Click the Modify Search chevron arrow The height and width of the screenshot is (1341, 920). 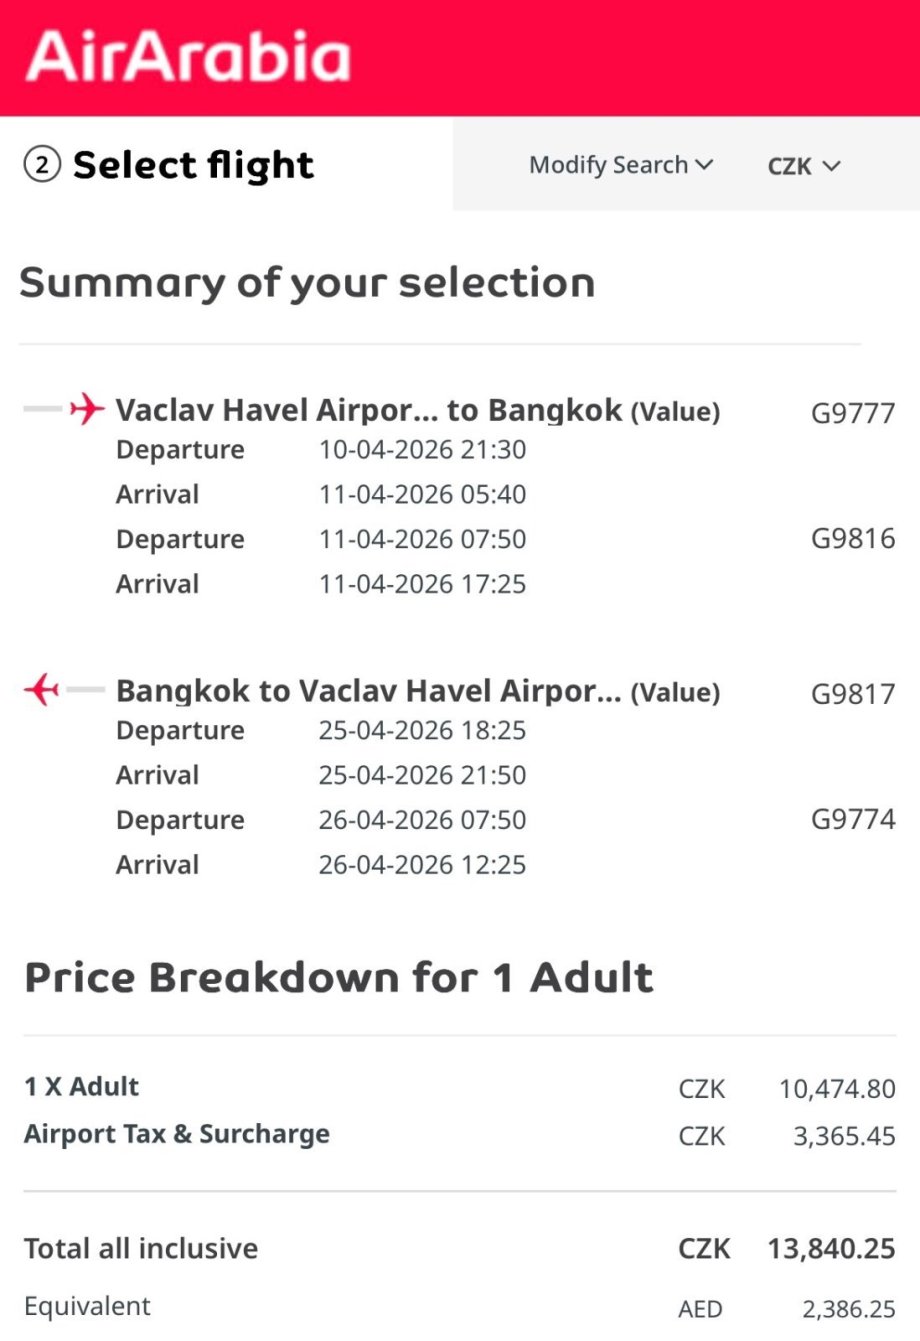click(704, 165)
